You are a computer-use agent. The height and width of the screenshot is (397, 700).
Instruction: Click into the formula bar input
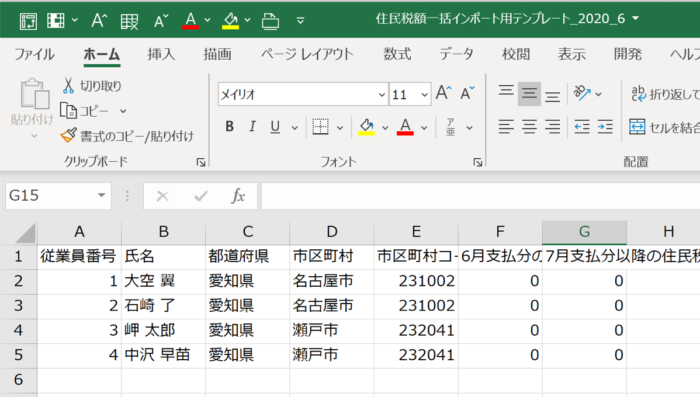point(480,196)
